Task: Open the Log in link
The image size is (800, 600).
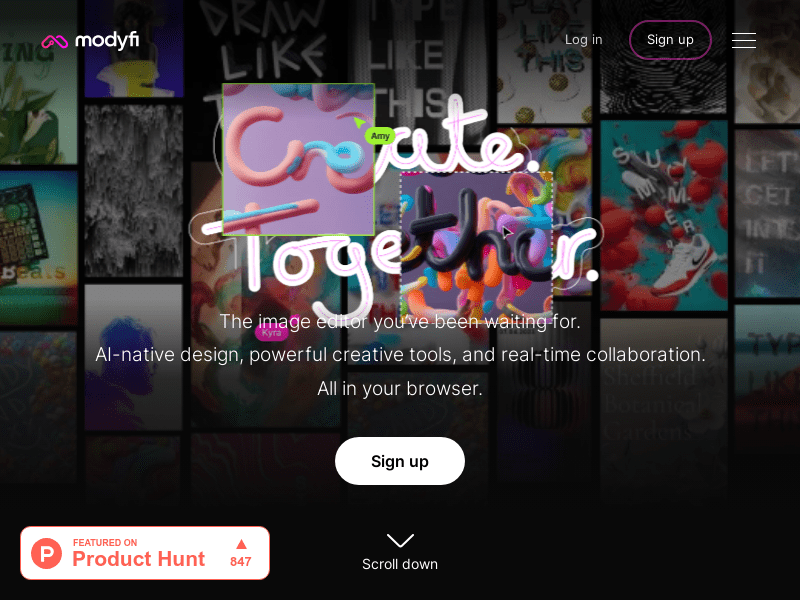Action: [x=583, y=40]
